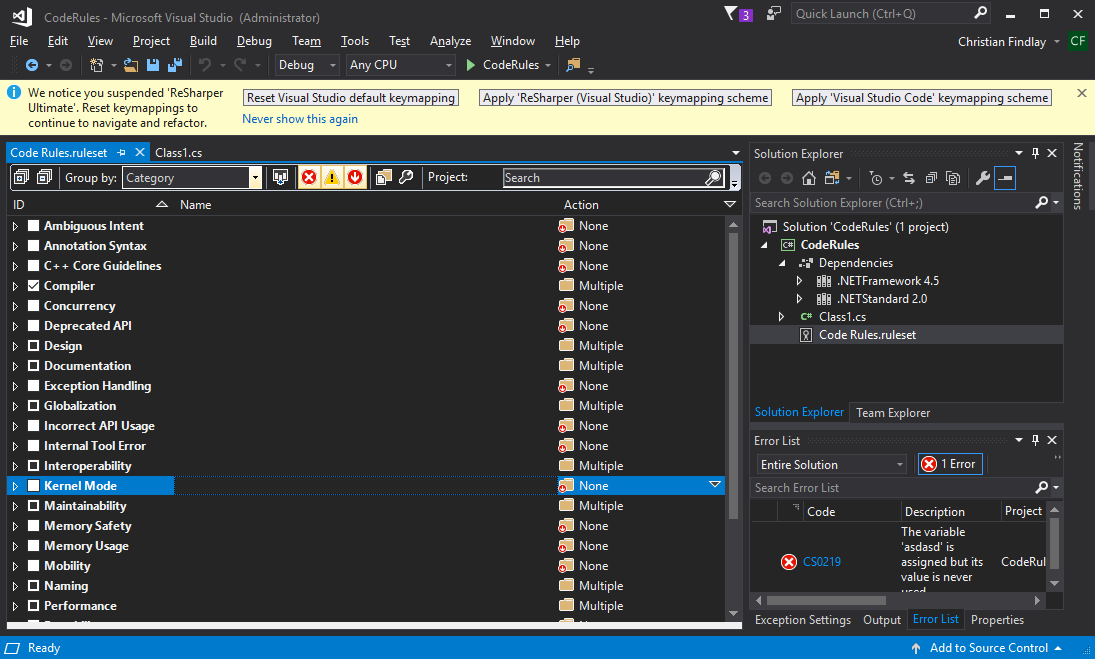Click the search magnifier in the ruleset search box

(x=713, y=177)
